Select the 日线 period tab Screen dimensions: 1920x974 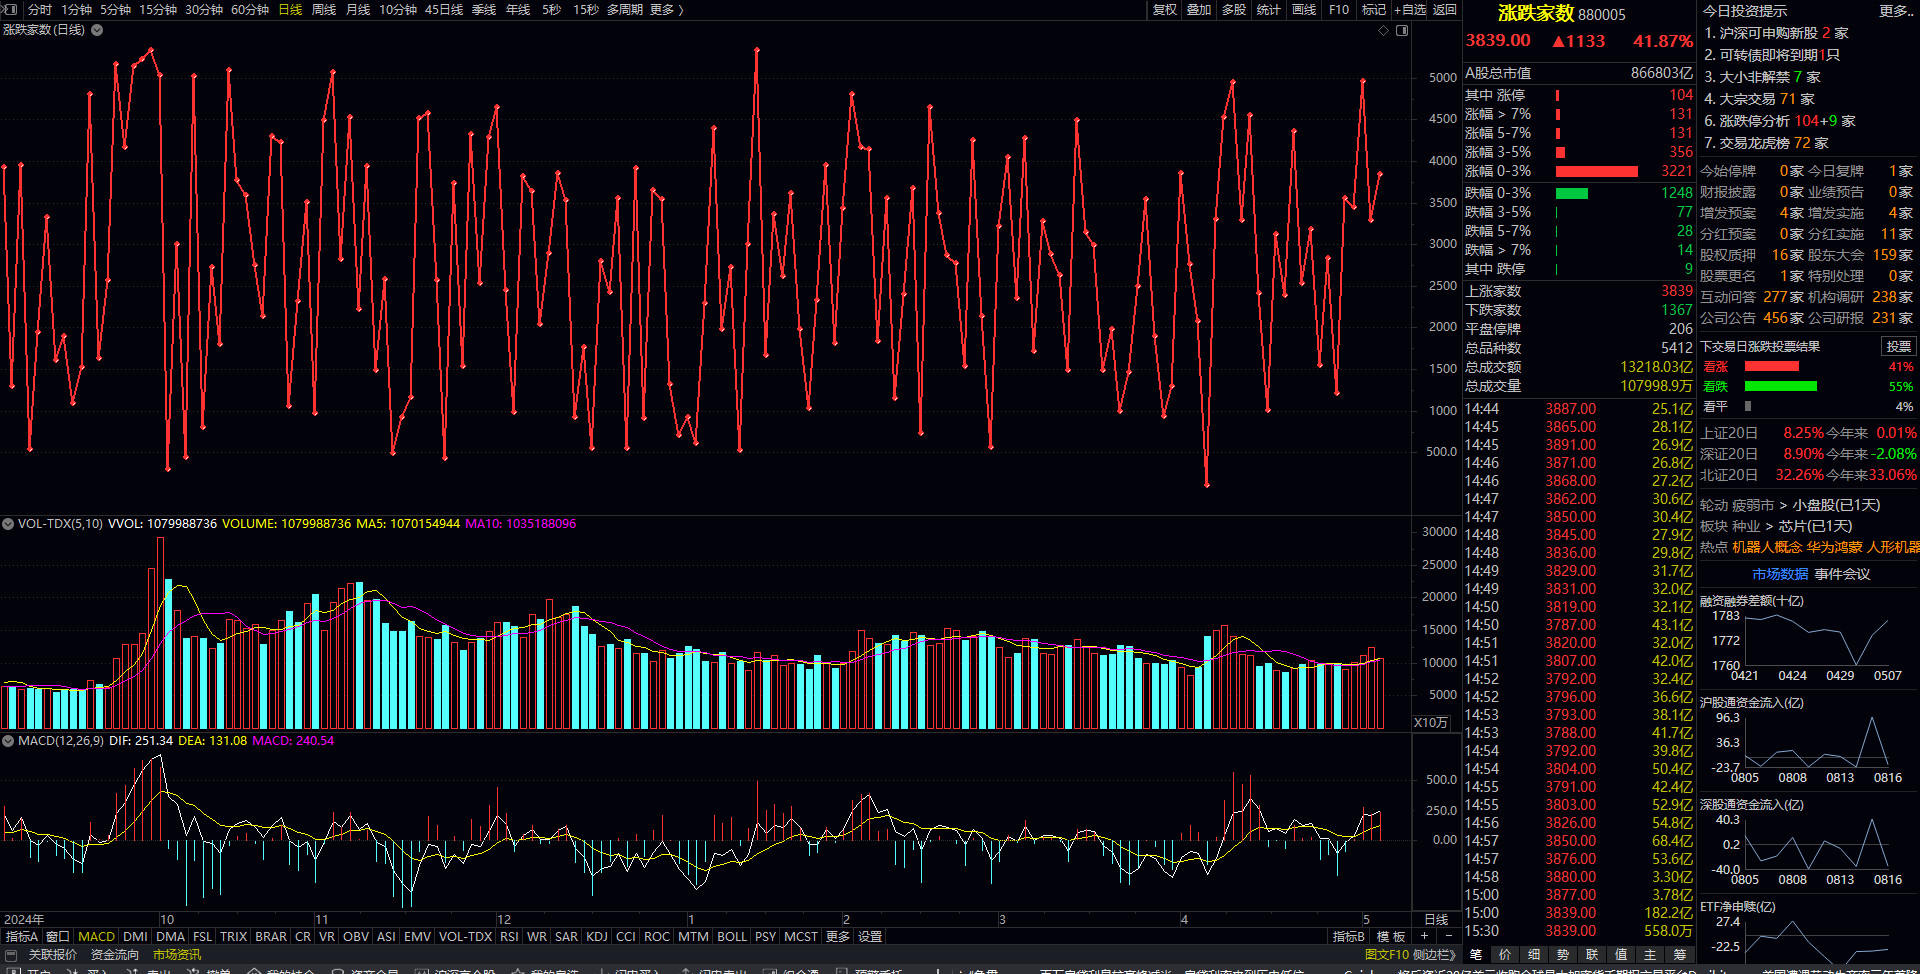click(x=290, y=9)
